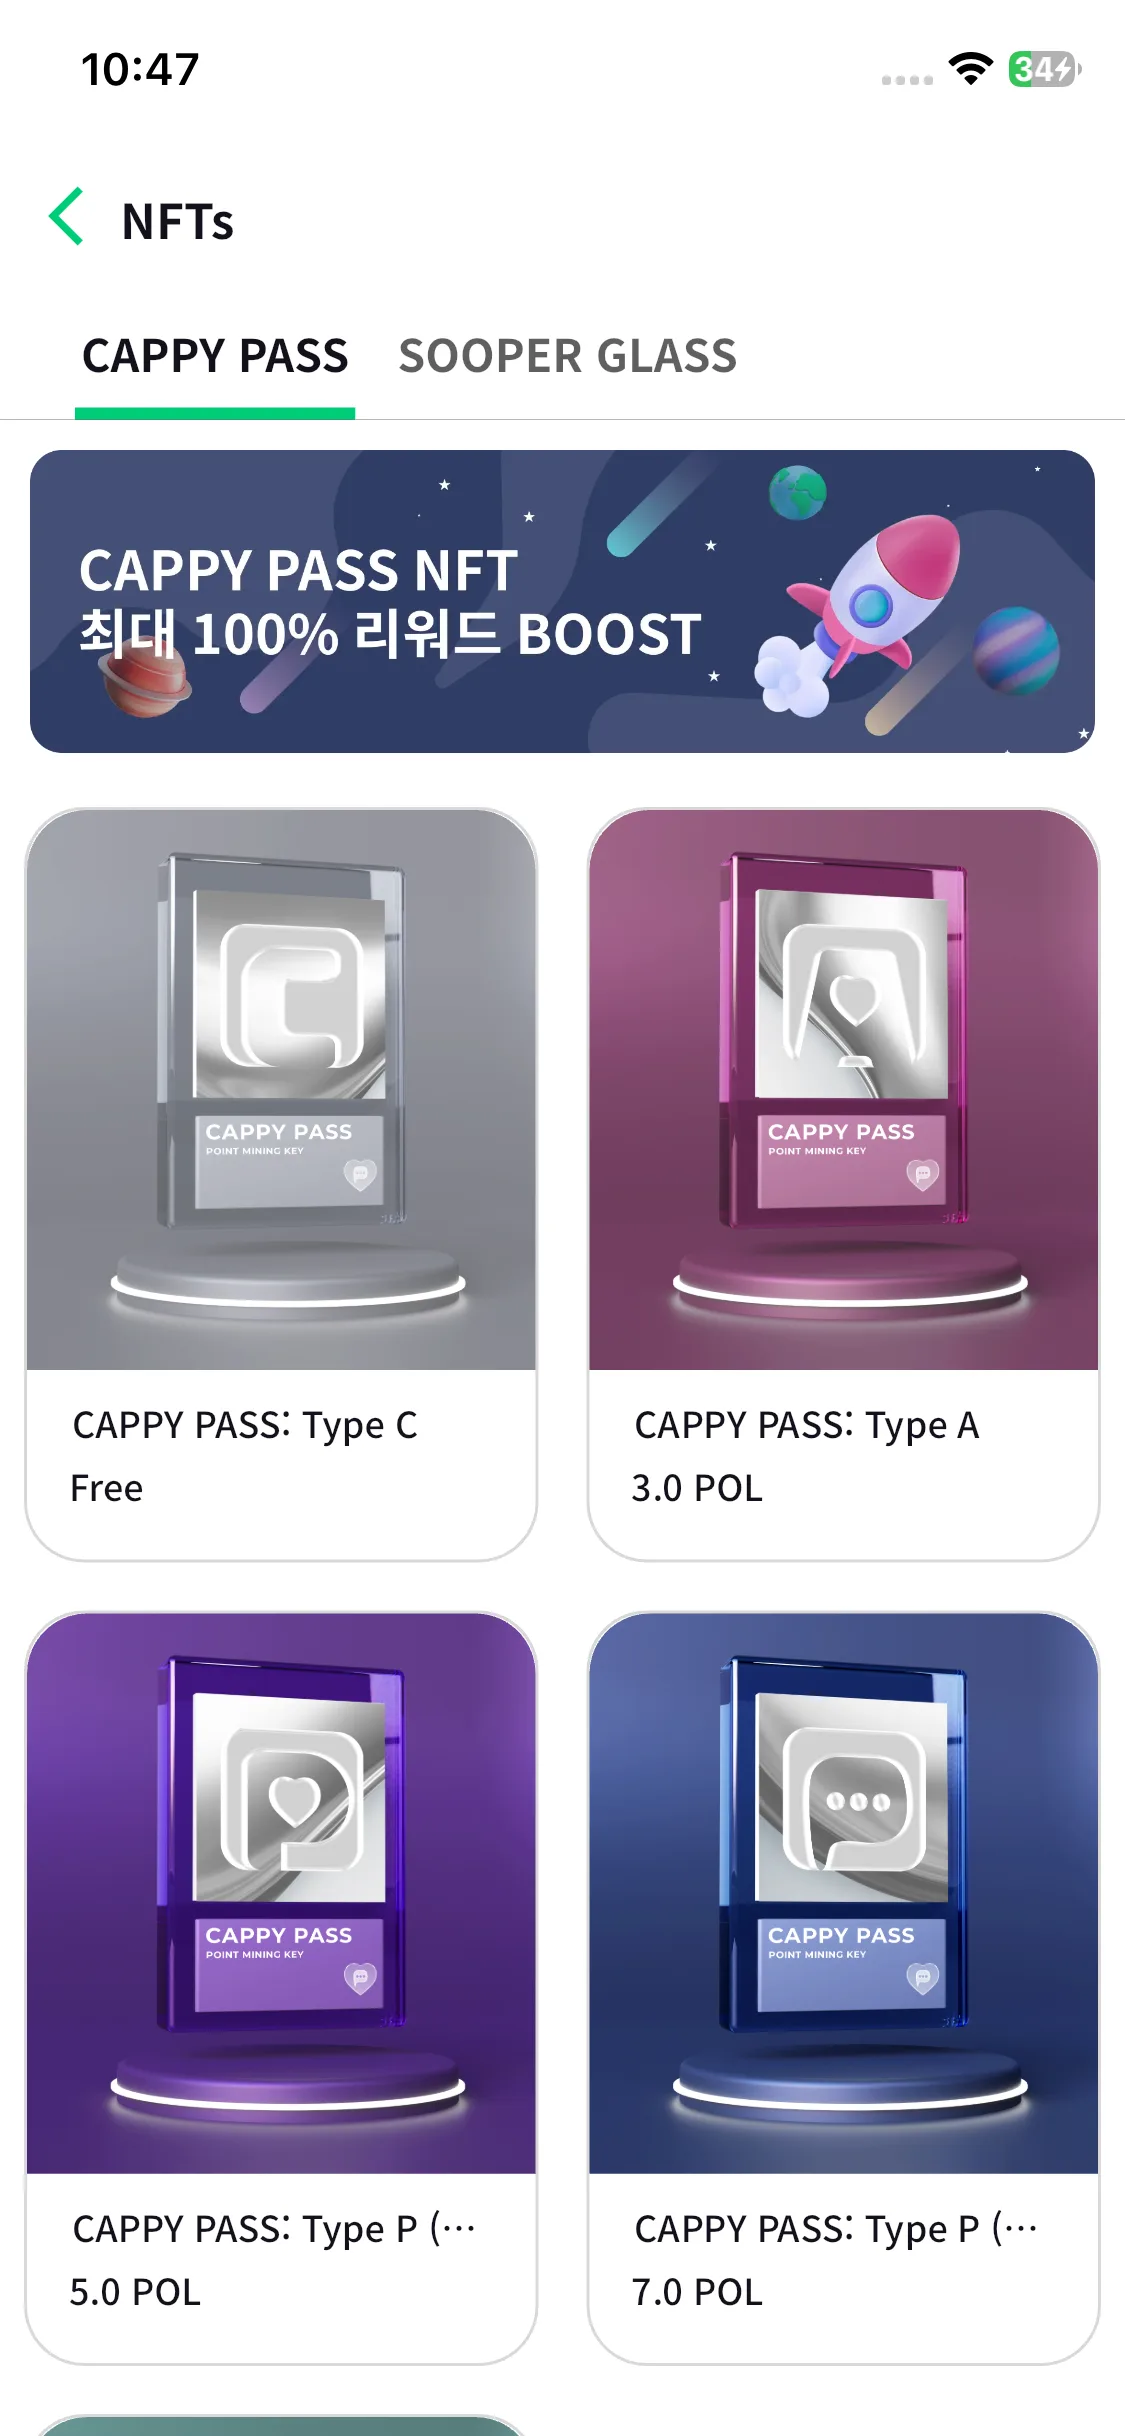
Task: Open the pink Type A pass image
Action: [844, 1089]
